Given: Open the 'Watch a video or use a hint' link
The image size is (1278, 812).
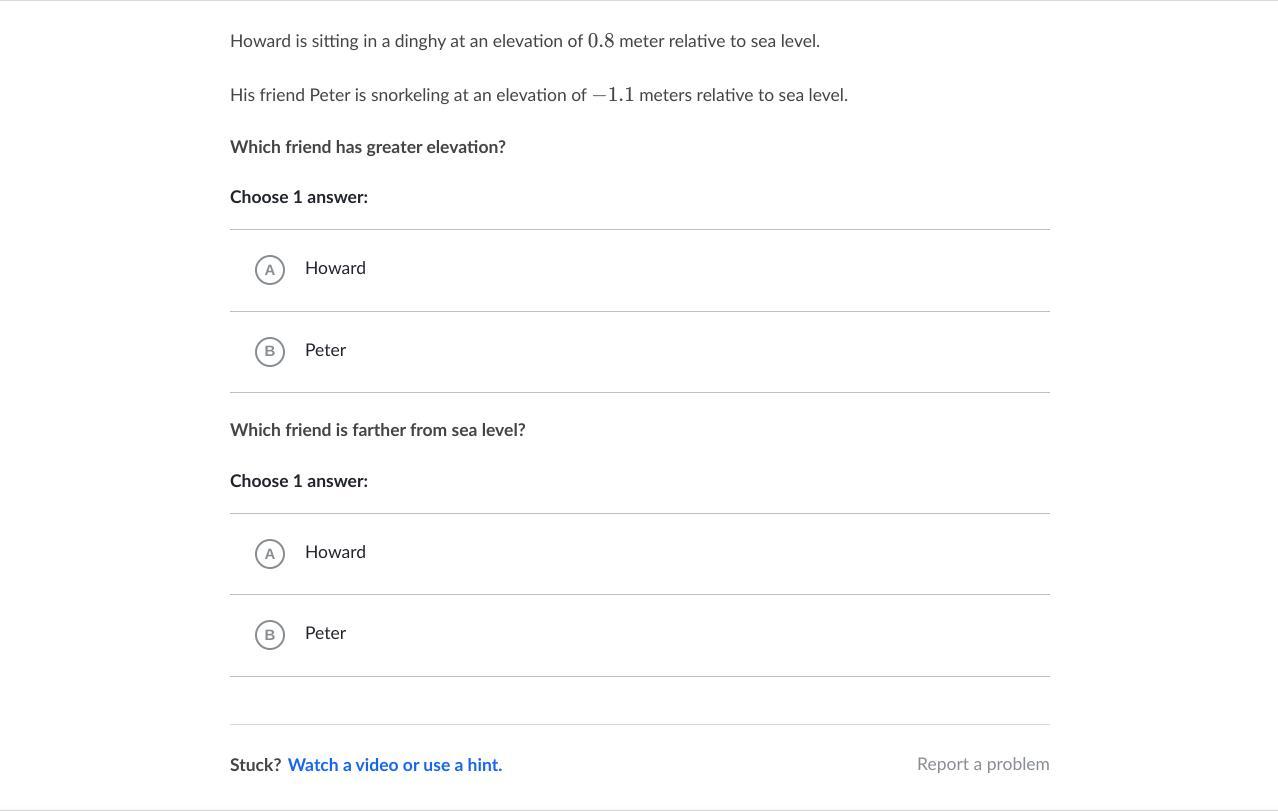Looking at the screenshot, I should pyautogui.click(x=395, y=765).
